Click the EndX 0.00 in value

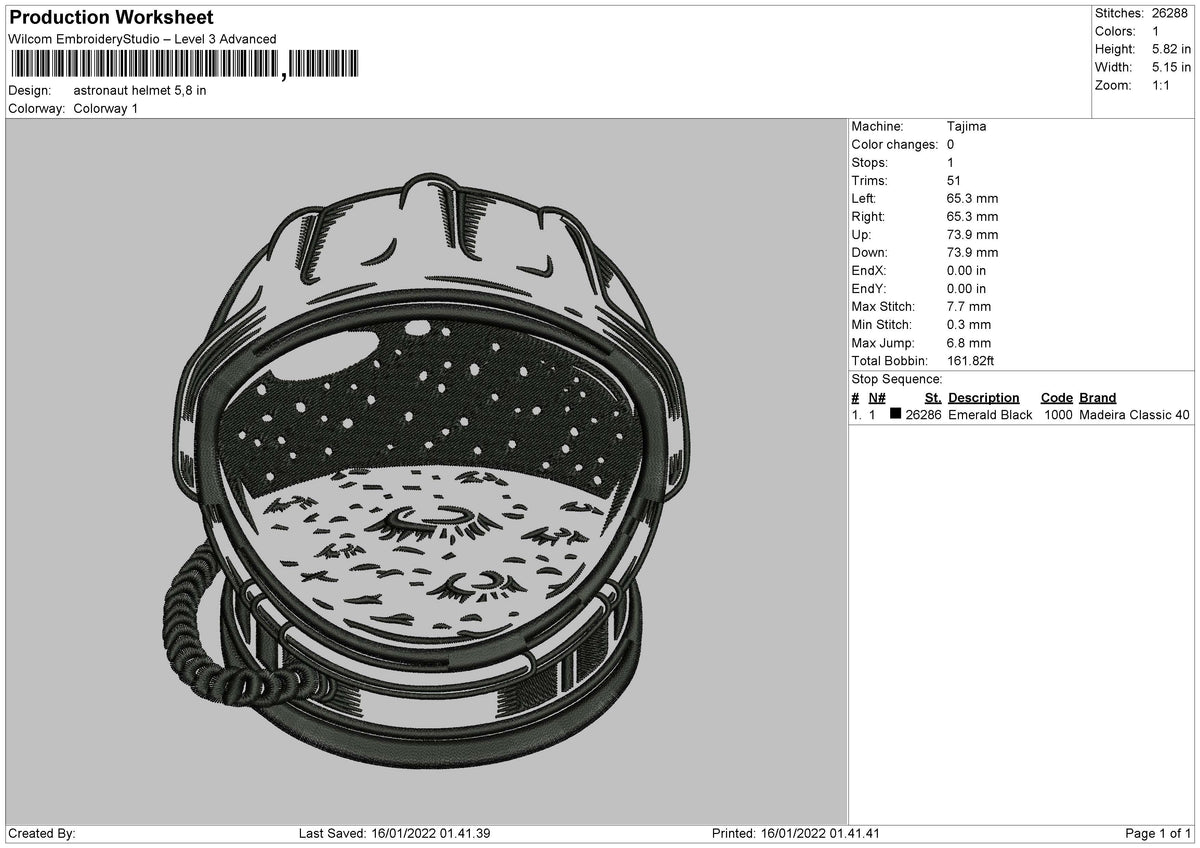pos(966,271)
